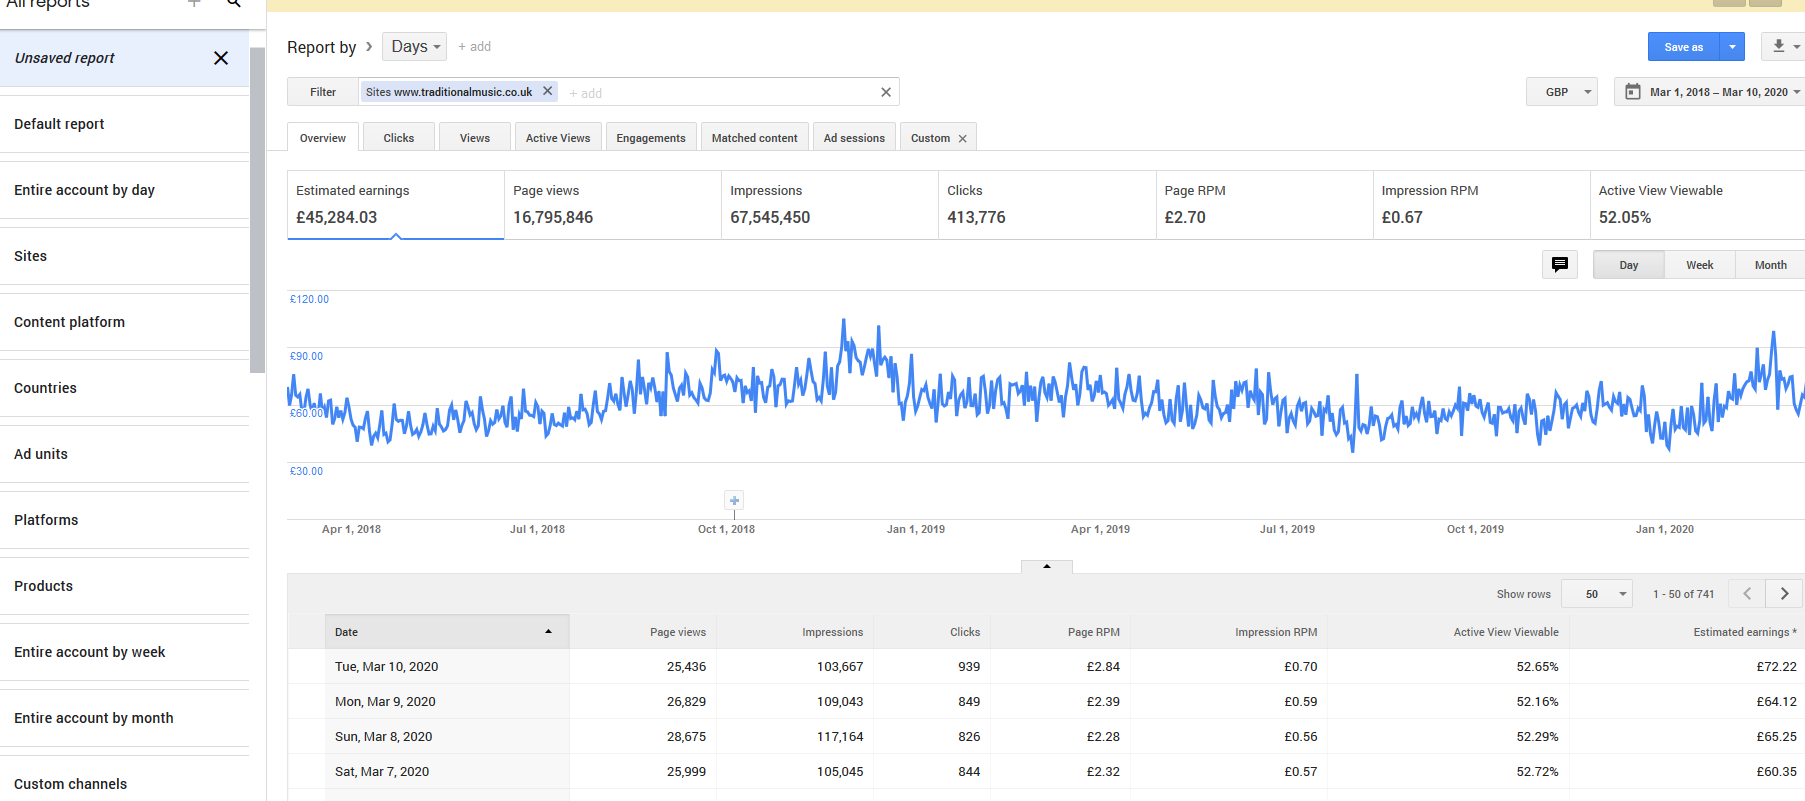1805x801 pixels.
Task: Open the Content platform report
Action: [x=124, y=322]
